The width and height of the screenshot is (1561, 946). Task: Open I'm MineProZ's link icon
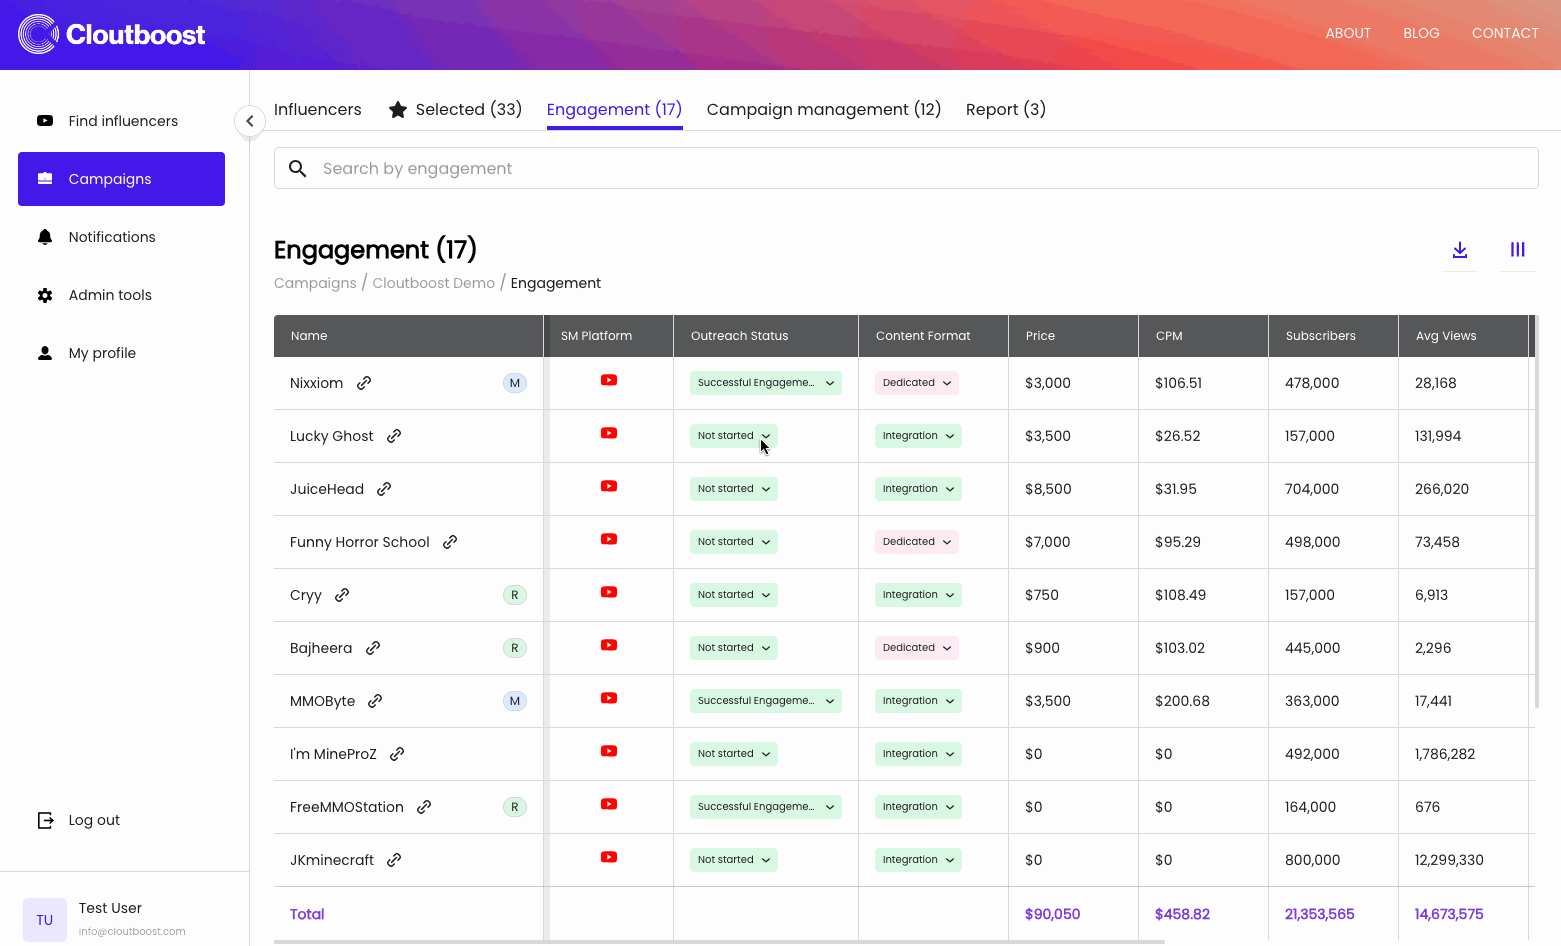pos(397,754)
